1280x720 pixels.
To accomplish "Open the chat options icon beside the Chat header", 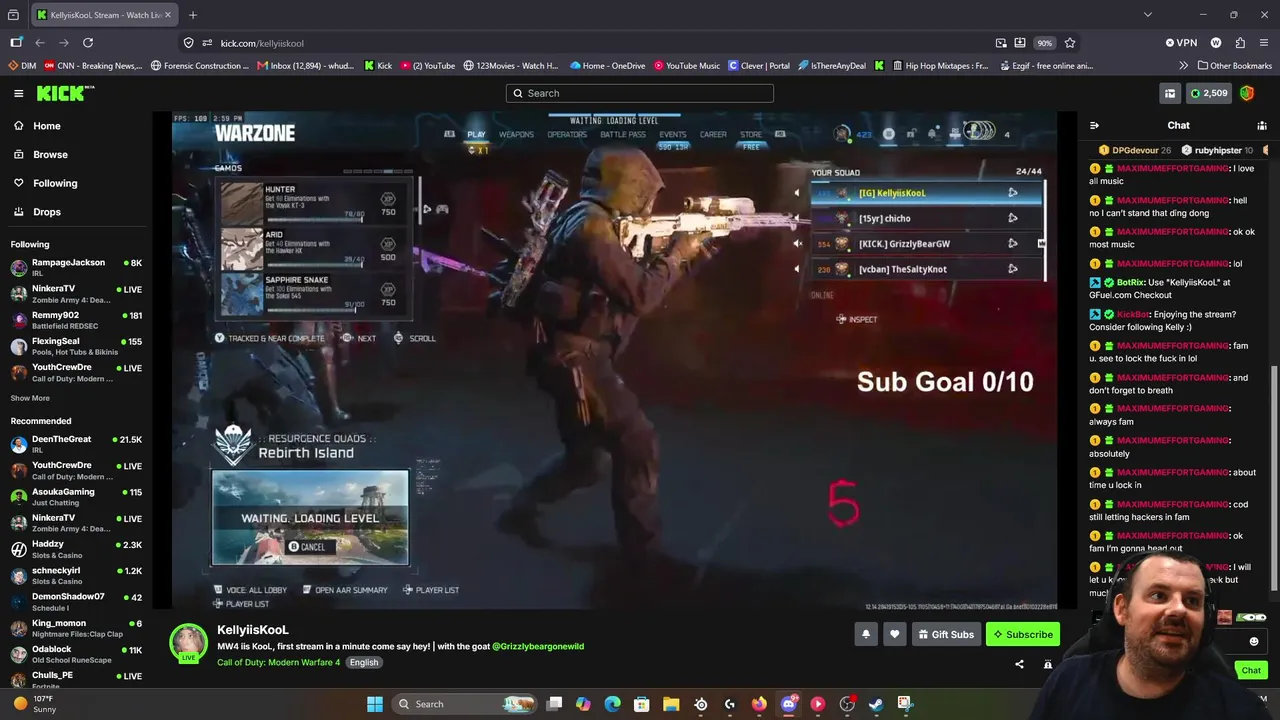I will coord(1261,125).
